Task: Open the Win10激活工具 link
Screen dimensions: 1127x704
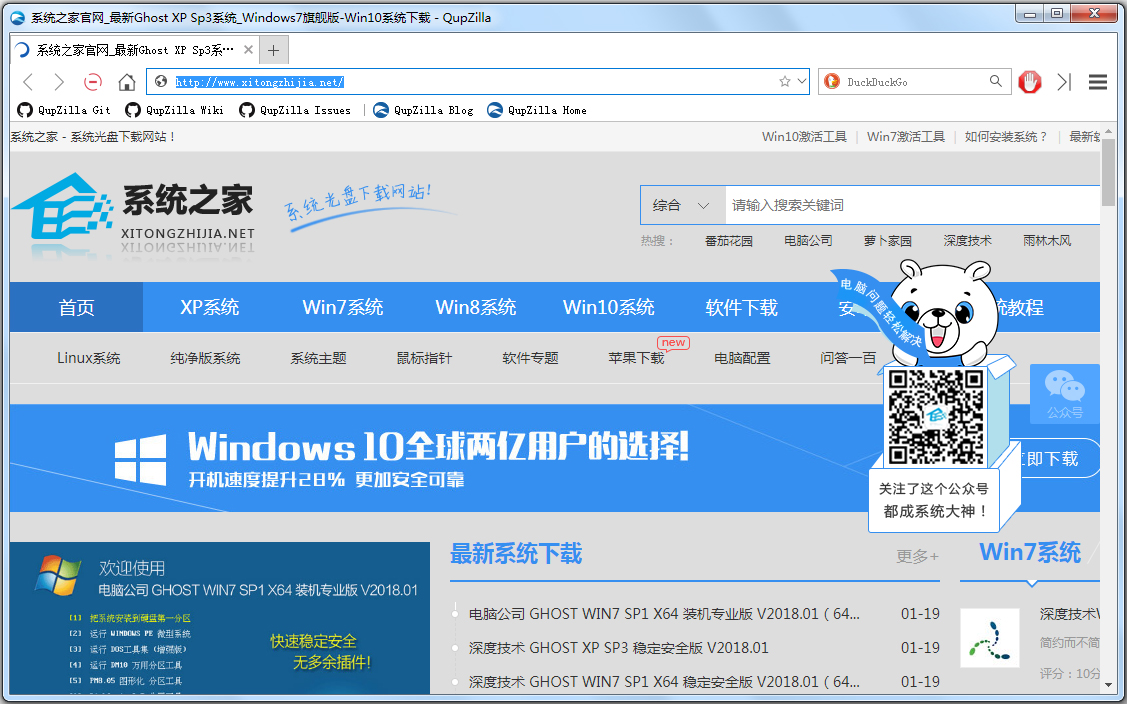Action: tap(804, 137)
